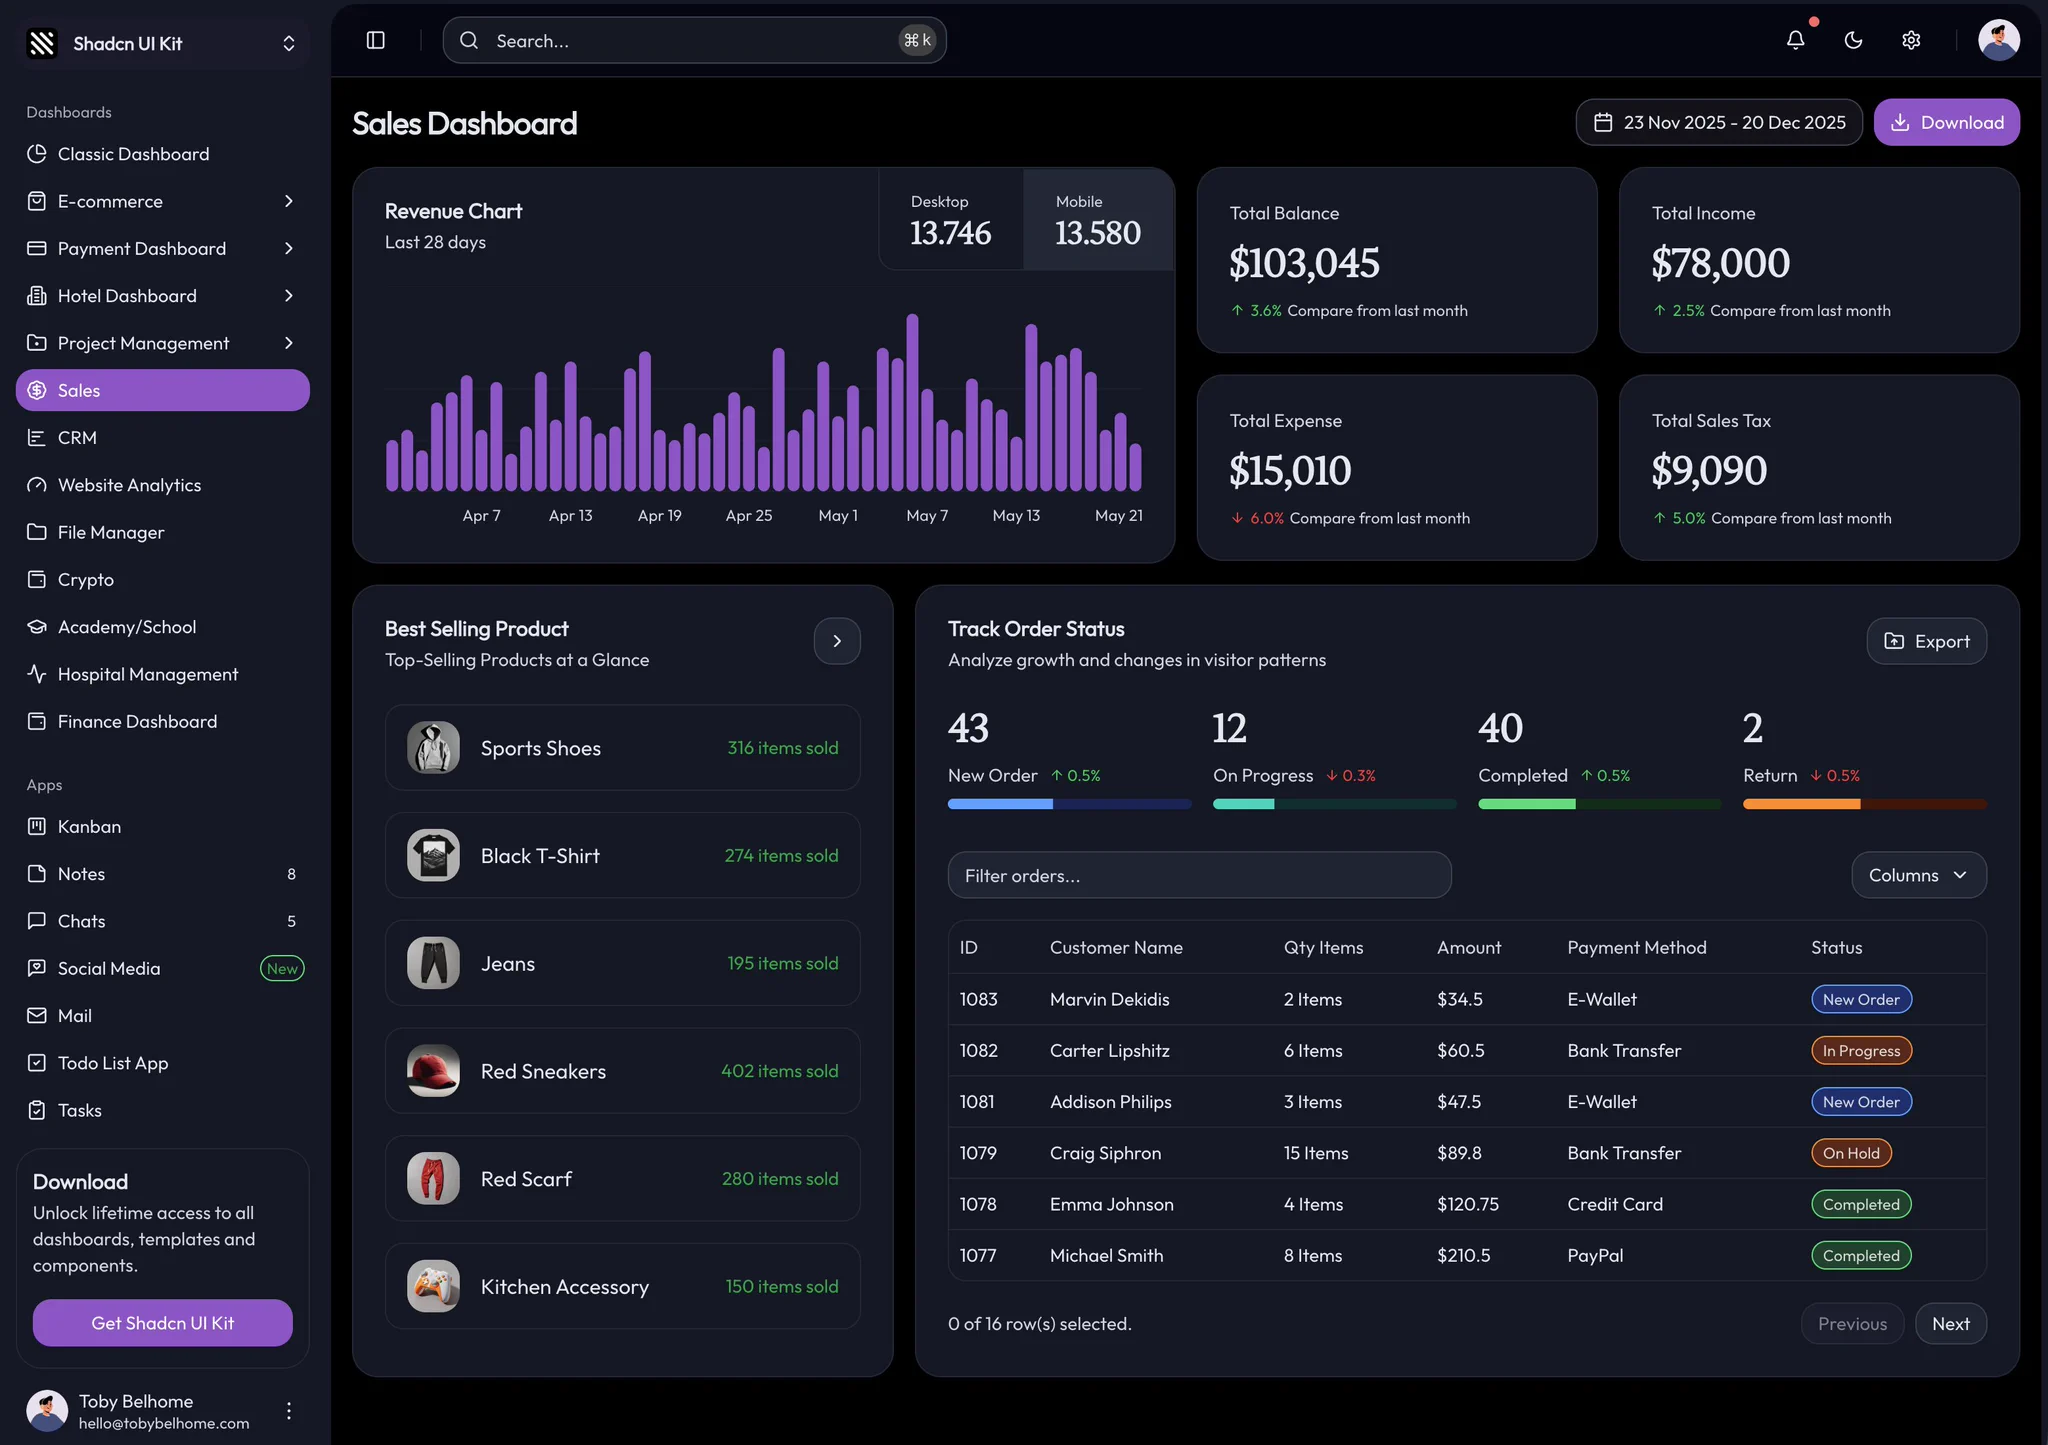This screenshot has height=1445, width=2048.
Task: Switch theme with moon icon
Action: [1853, 40]
